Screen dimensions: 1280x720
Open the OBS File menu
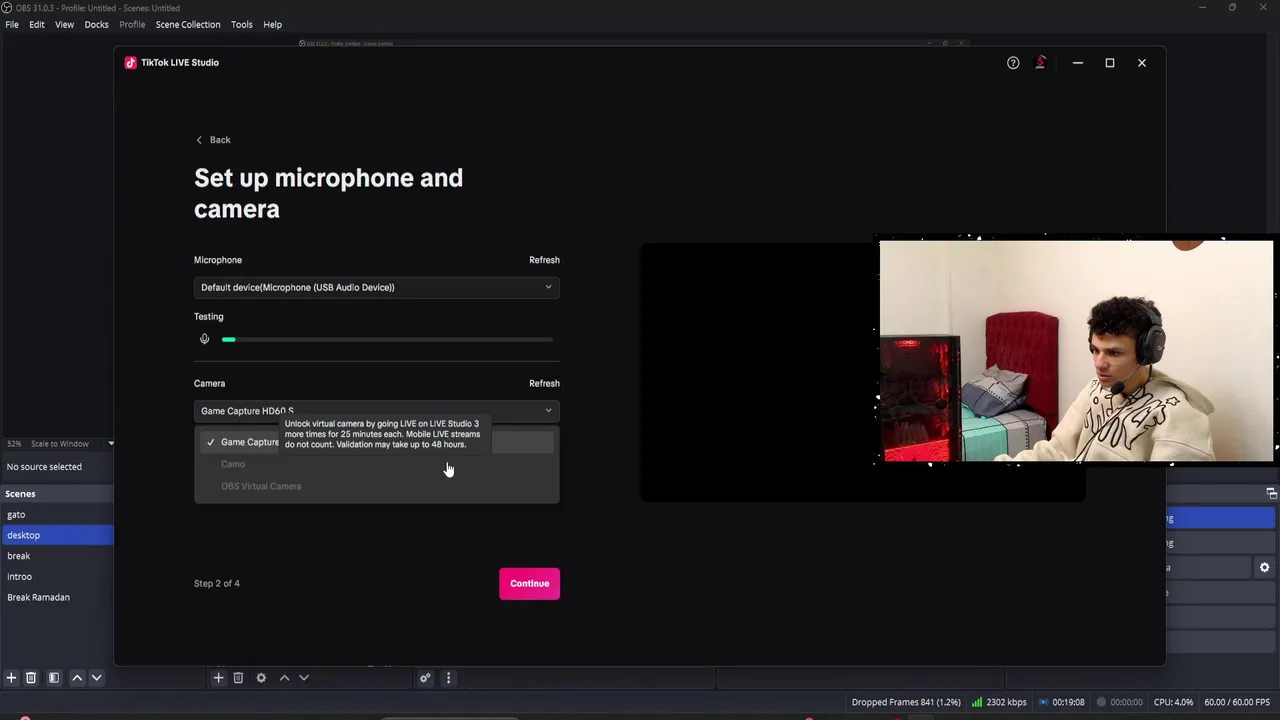coord(12,24)
